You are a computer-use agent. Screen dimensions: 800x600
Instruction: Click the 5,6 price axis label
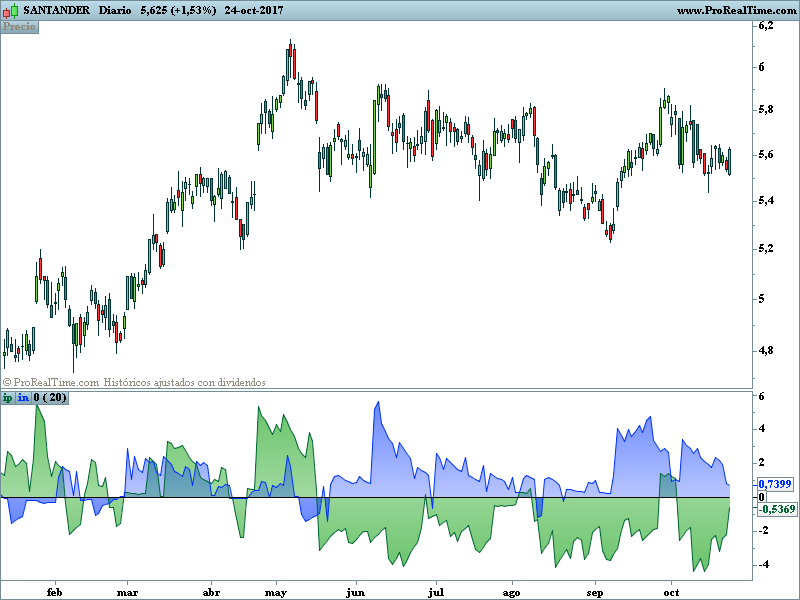(x=766, y=155)
